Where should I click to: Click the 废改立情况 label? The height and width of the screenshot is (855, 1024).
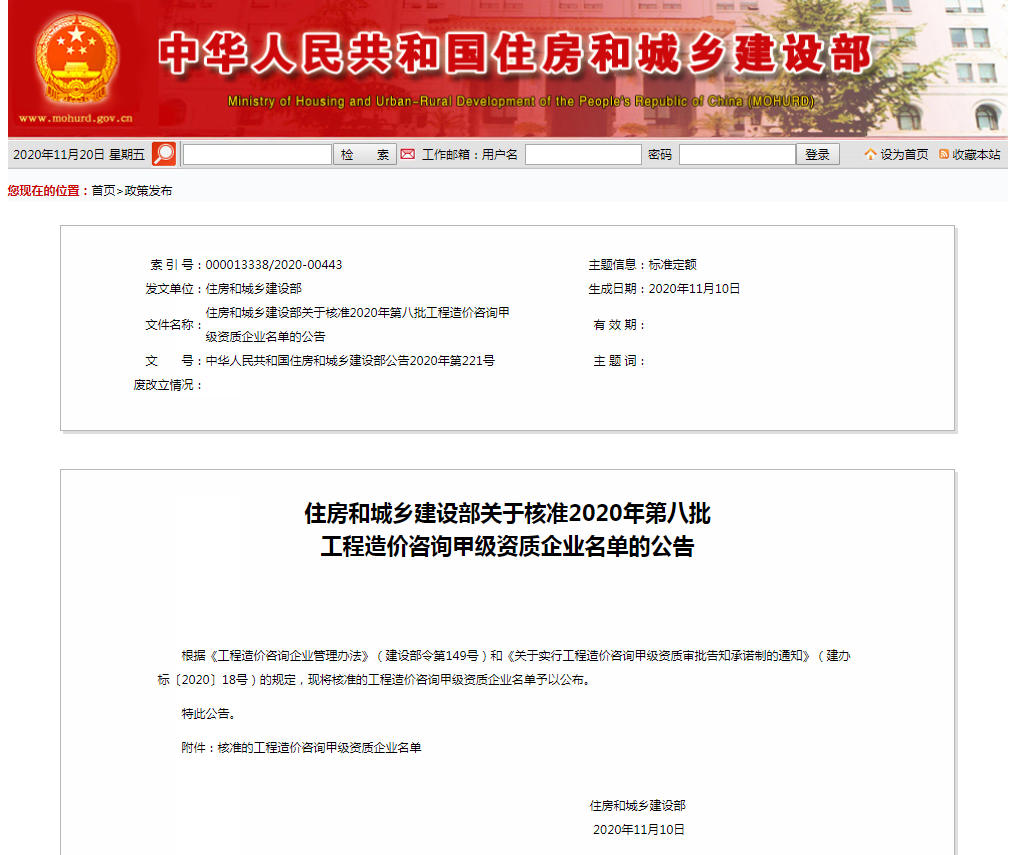coord(168,385)
